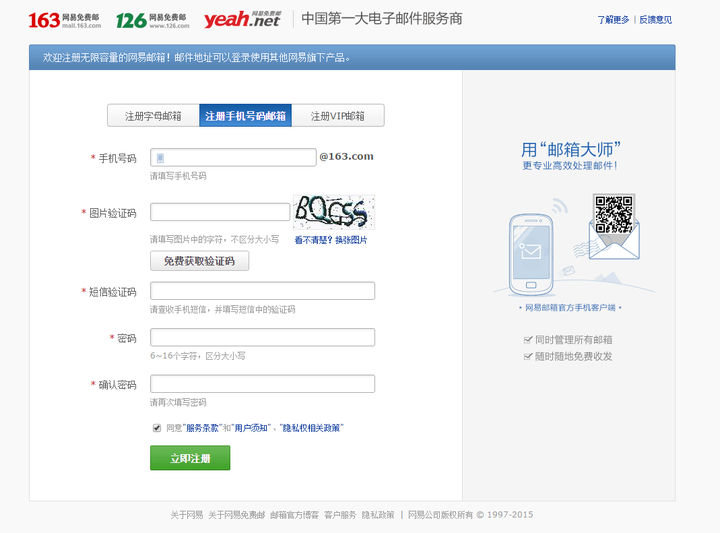Image resolution: width=720 pixels, height=533 pixels.
Task: Open 关于网易 footer link
Action: tap(186, 515)
